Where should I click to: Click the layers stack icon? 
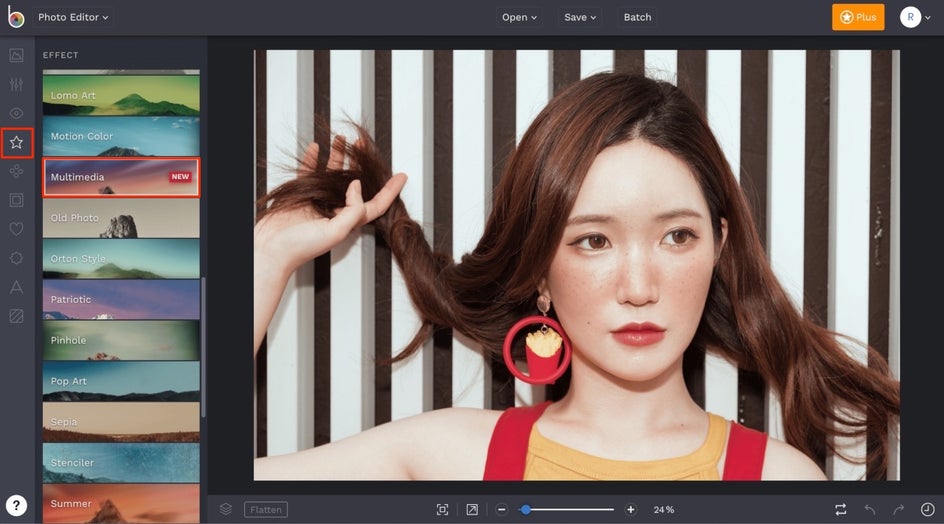(x=226, y=510)
